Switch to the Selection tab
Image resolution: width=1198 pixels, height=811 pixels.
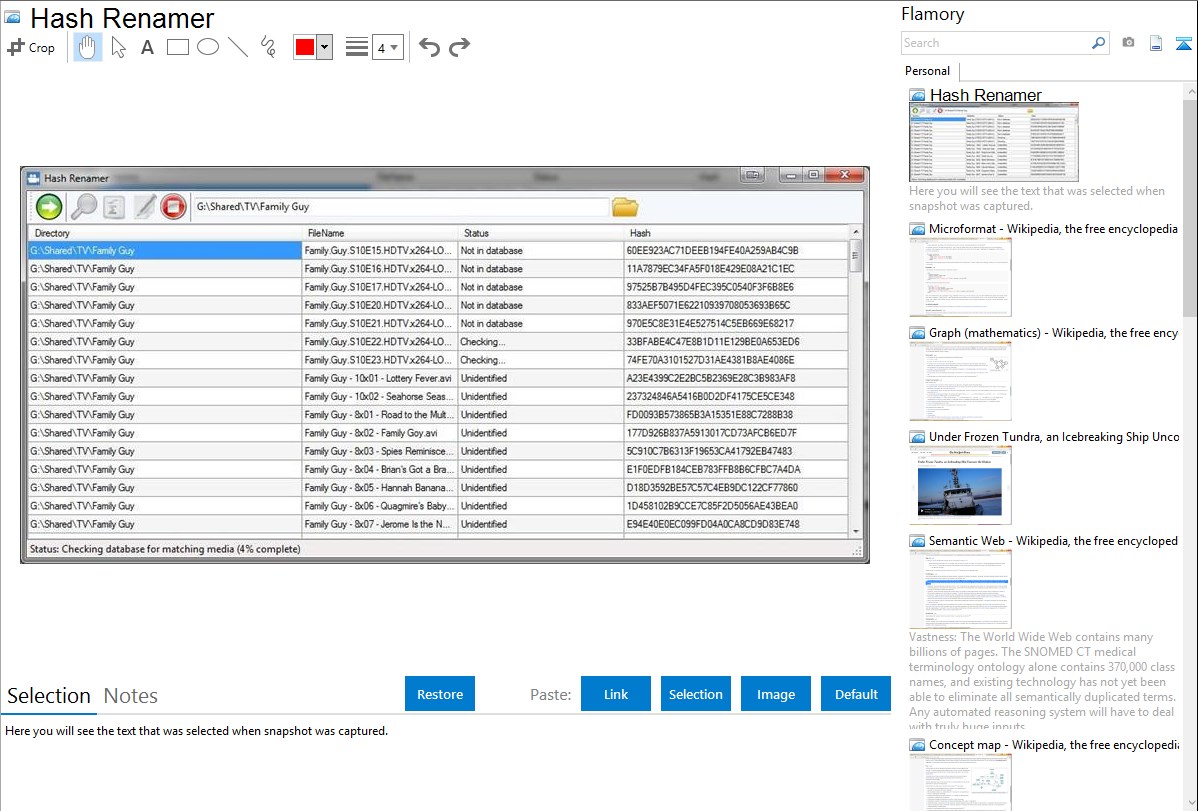[x=49, y=696]
